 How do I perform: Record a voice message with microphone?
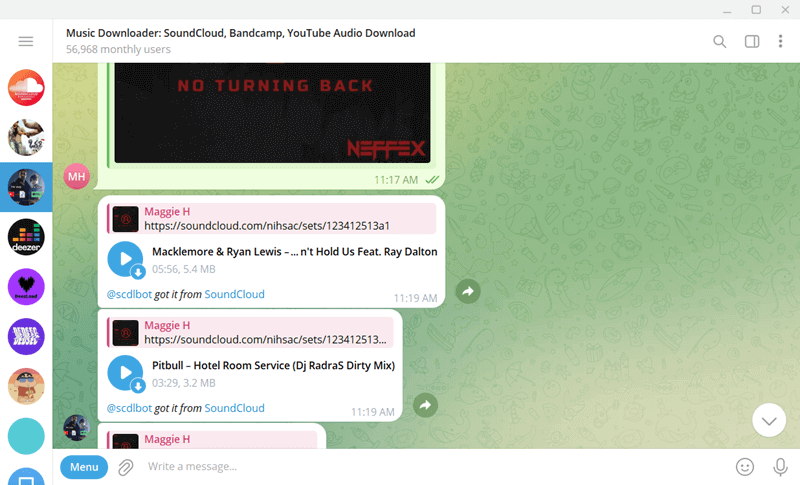pos(780,466)
